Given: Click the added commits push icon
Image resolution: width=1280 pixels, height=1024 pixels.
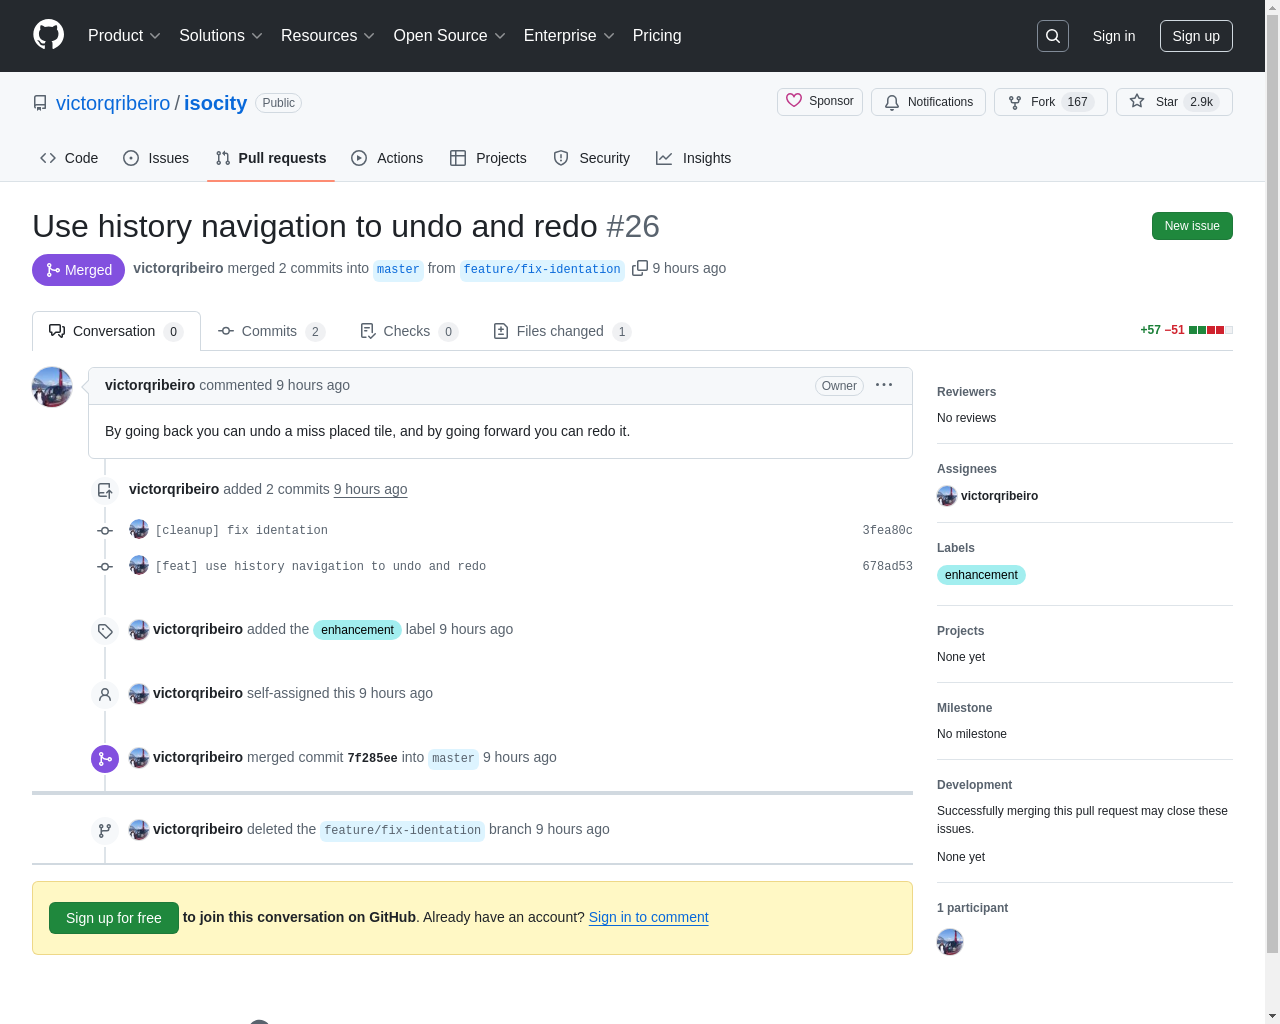Looking at the screenshot, I should click(x=105, y=491).
